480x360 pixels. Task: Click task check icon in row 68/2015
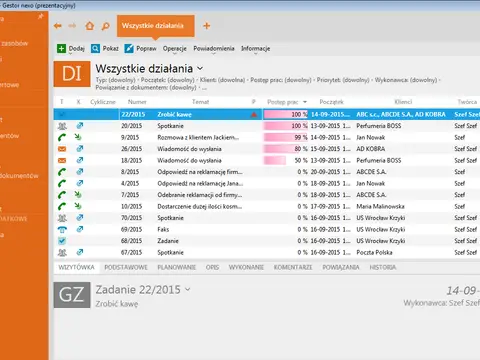[x=62, y=241]
